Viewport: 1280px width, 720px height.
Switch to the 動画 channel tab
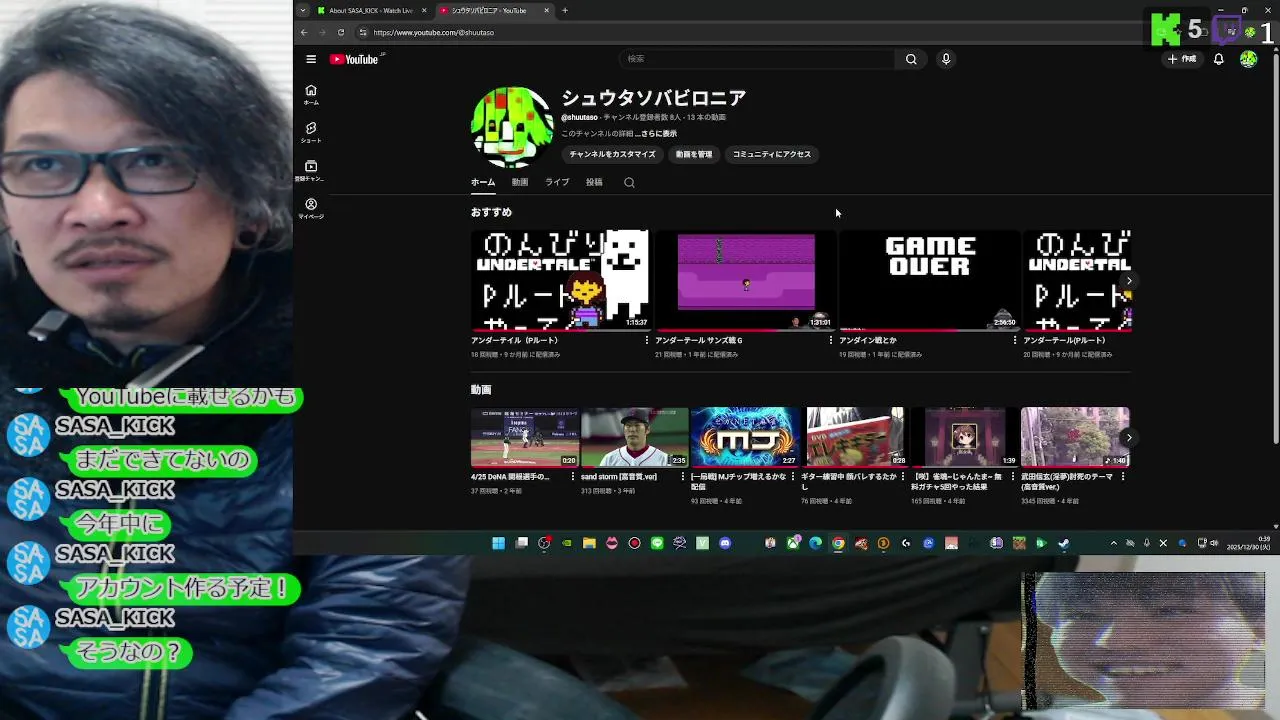point(520,182)
